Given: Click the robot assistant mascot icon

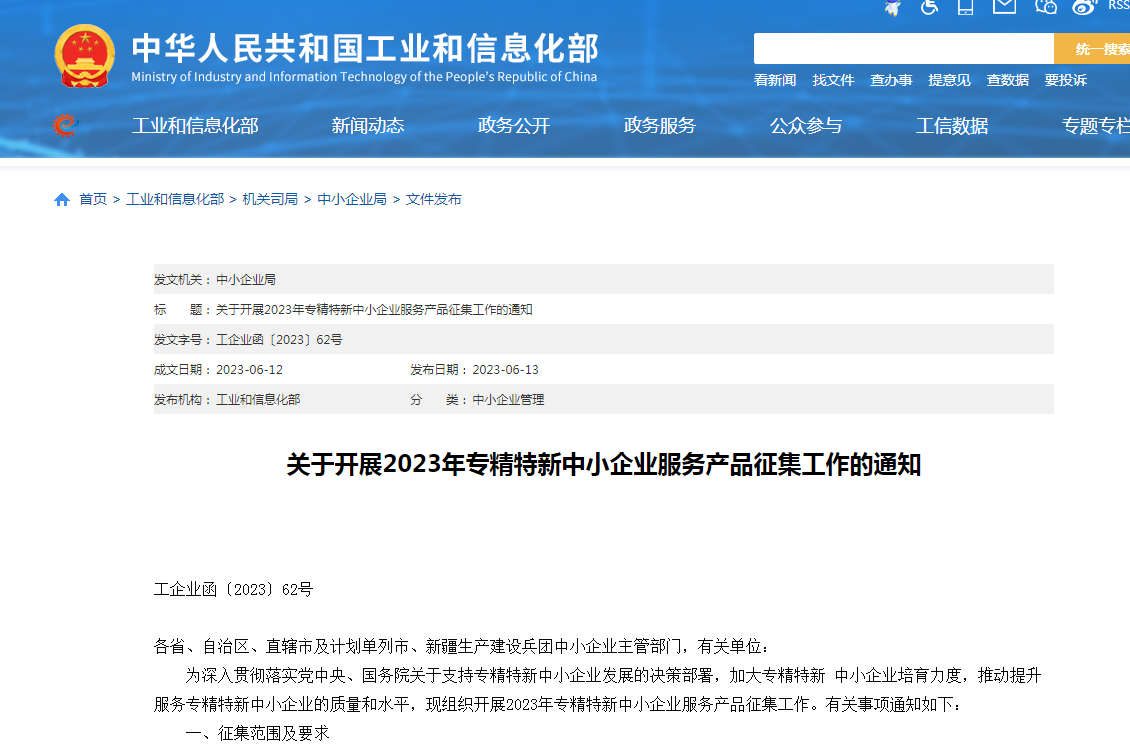Looking at the screenshot, I should (x=892, y=7).
